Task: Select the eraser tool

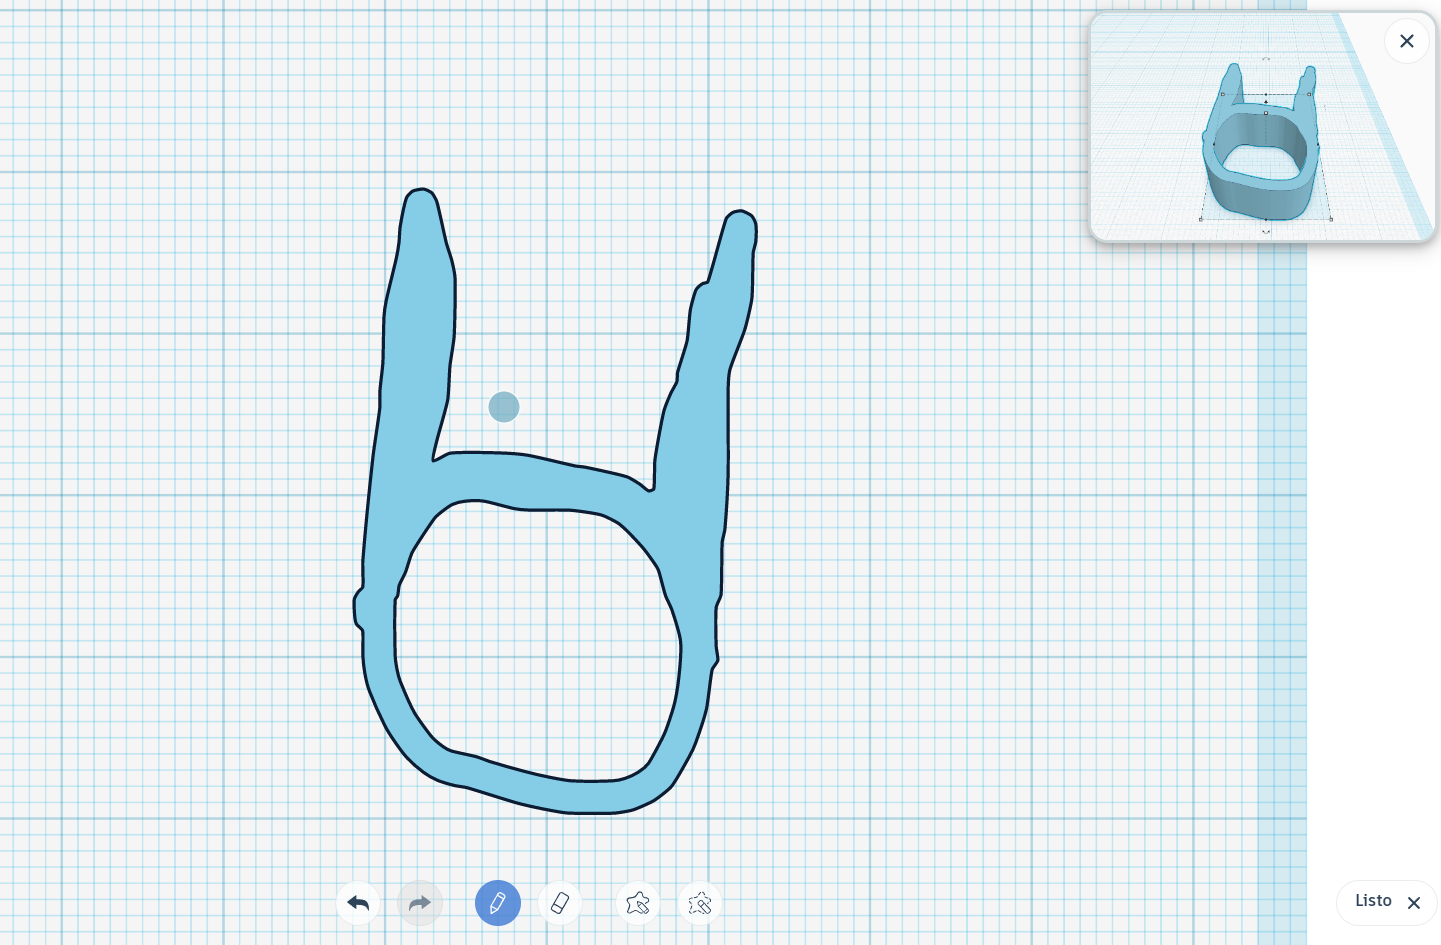Action: tap(560, 903)
